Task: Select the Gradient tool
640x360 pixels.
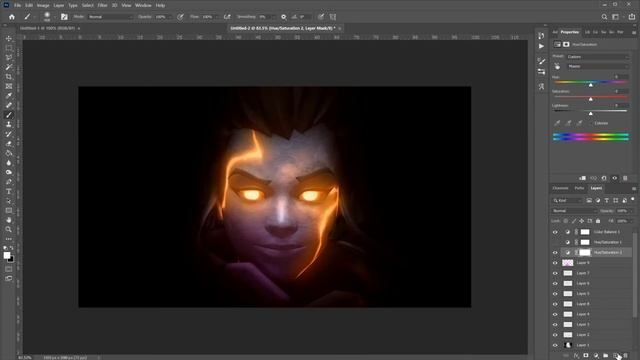Action: point(9,153)
